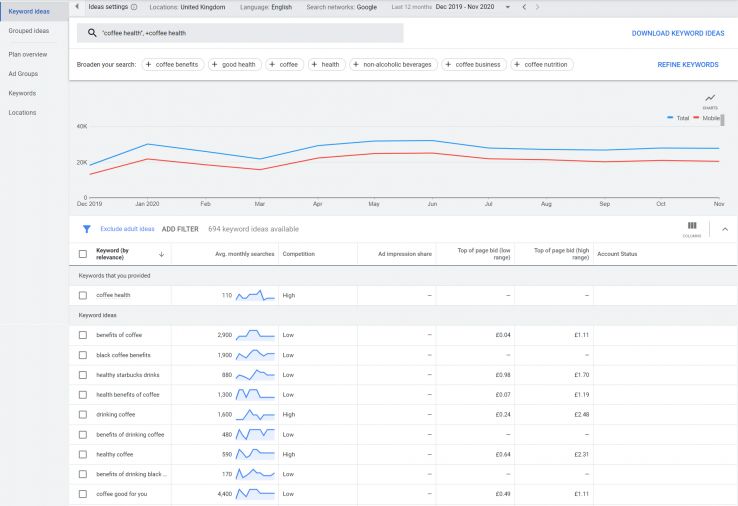Check the select-all keywords header checkbox
Viewport: 738px width, 506px height.
[x=83, y=254]
